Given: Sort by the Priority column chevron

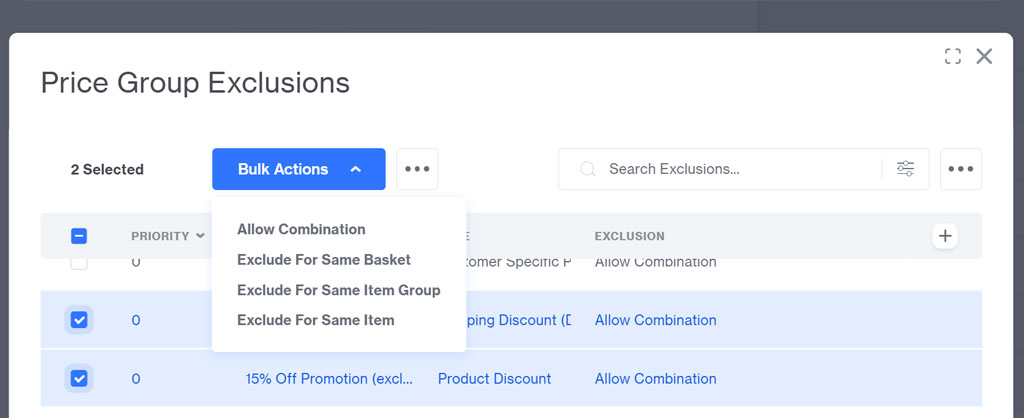Looking at the screenshot, I should pyautogui.click(x=200, y=236).
